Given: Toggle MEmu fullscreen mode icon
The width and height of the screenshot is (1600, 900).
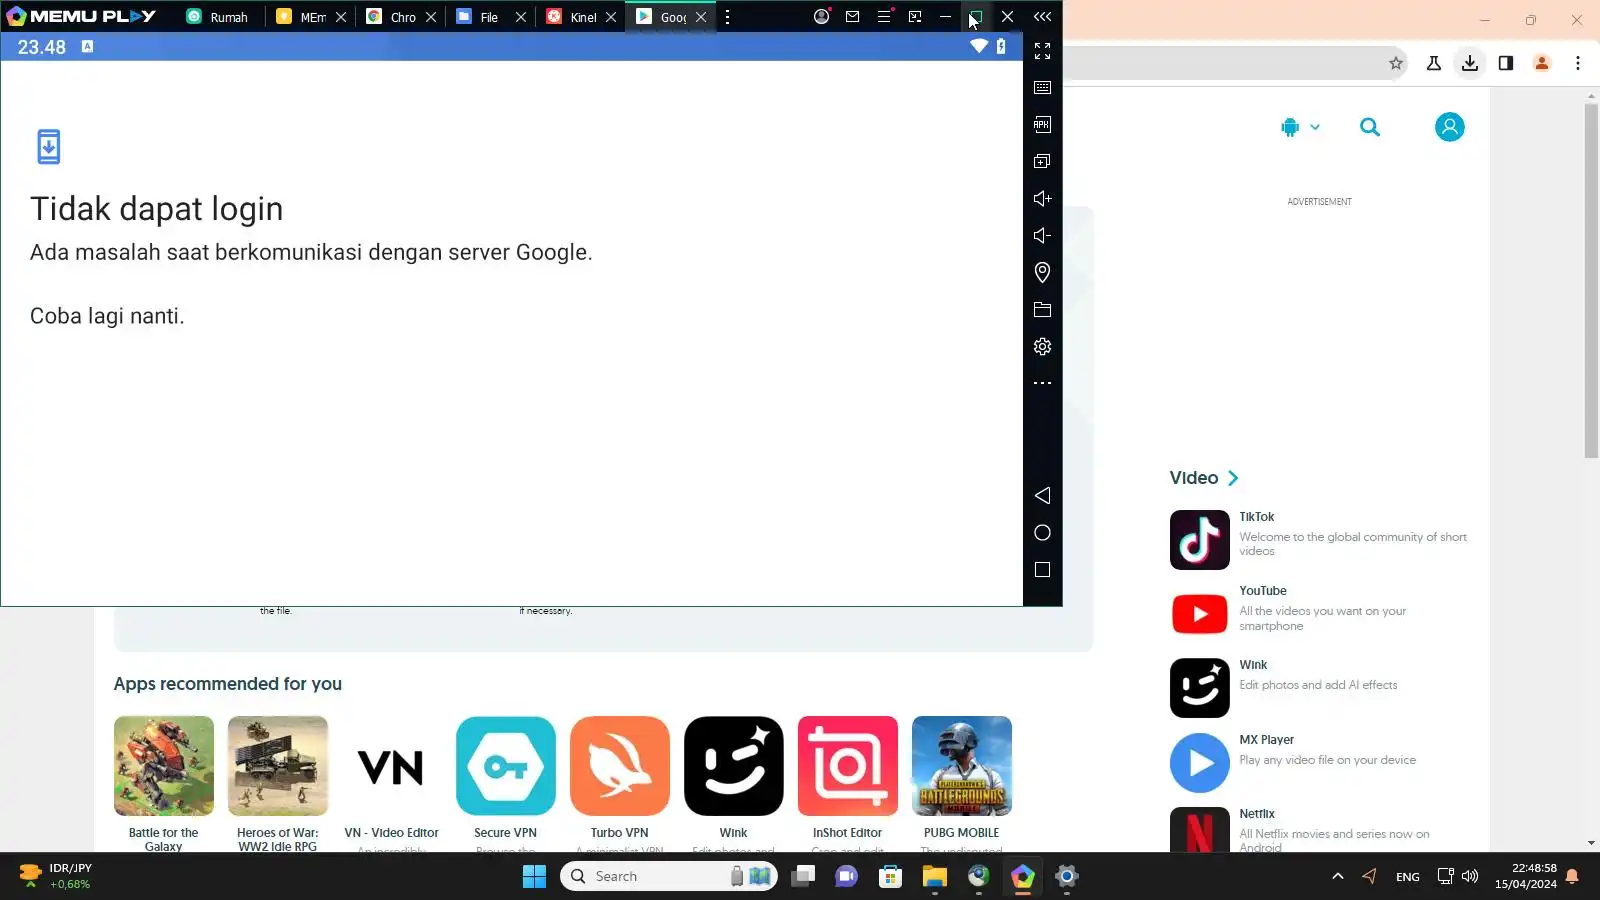Looking at the screenshot, I should (x=1042, y=51).
